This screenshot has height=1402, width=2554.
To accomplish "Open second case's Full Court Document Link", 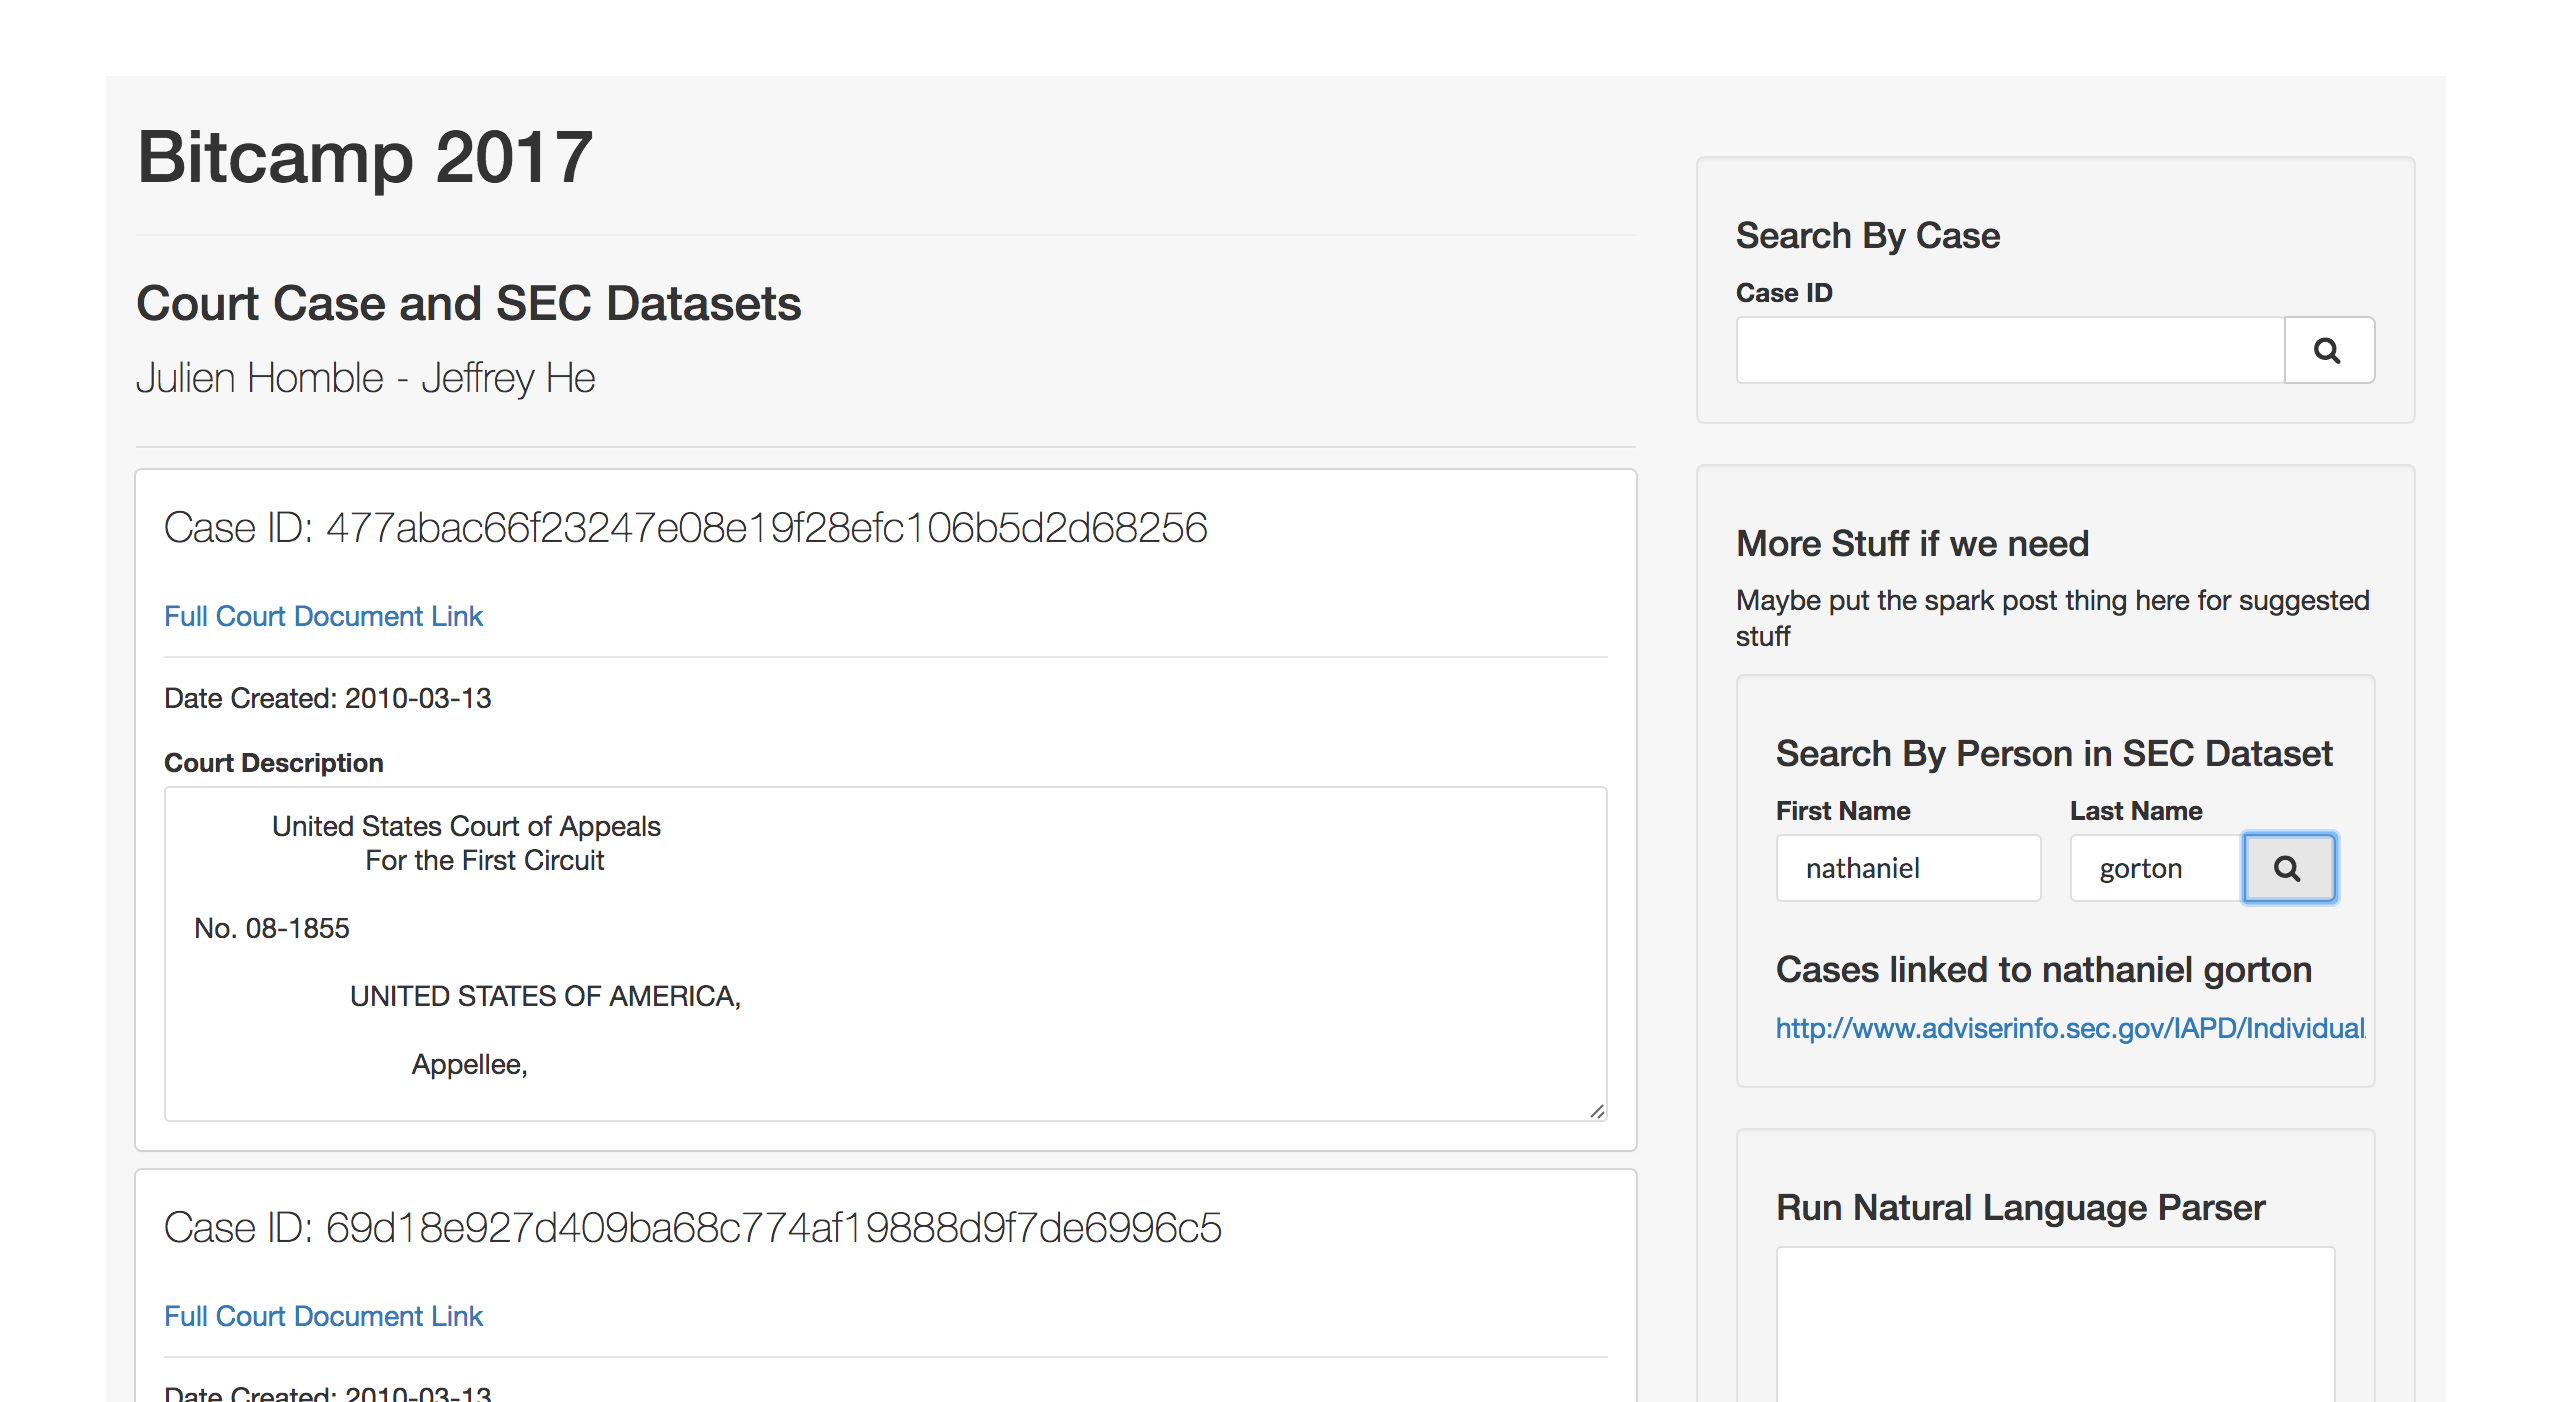I will tap(323, 1316).
